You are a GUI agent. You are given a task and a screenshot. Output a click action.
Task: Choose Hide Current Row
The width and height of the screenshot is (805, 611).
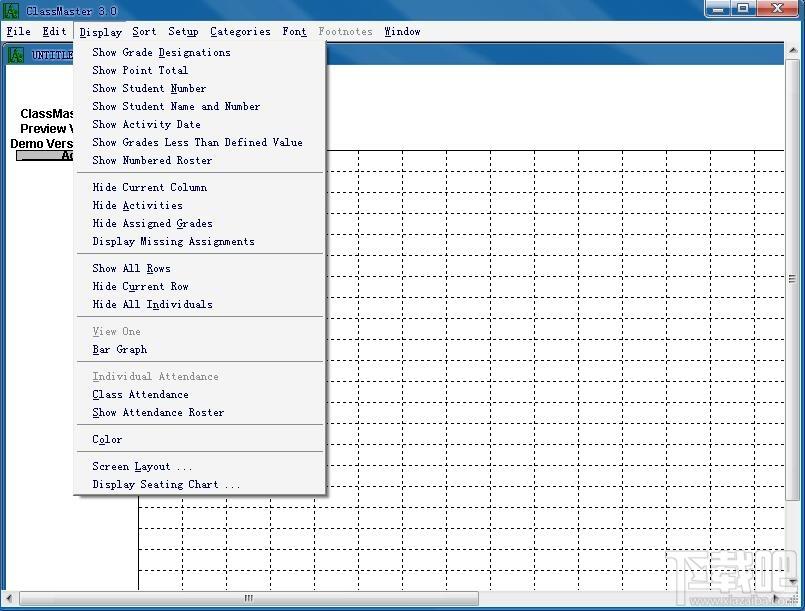pos(200,287)
